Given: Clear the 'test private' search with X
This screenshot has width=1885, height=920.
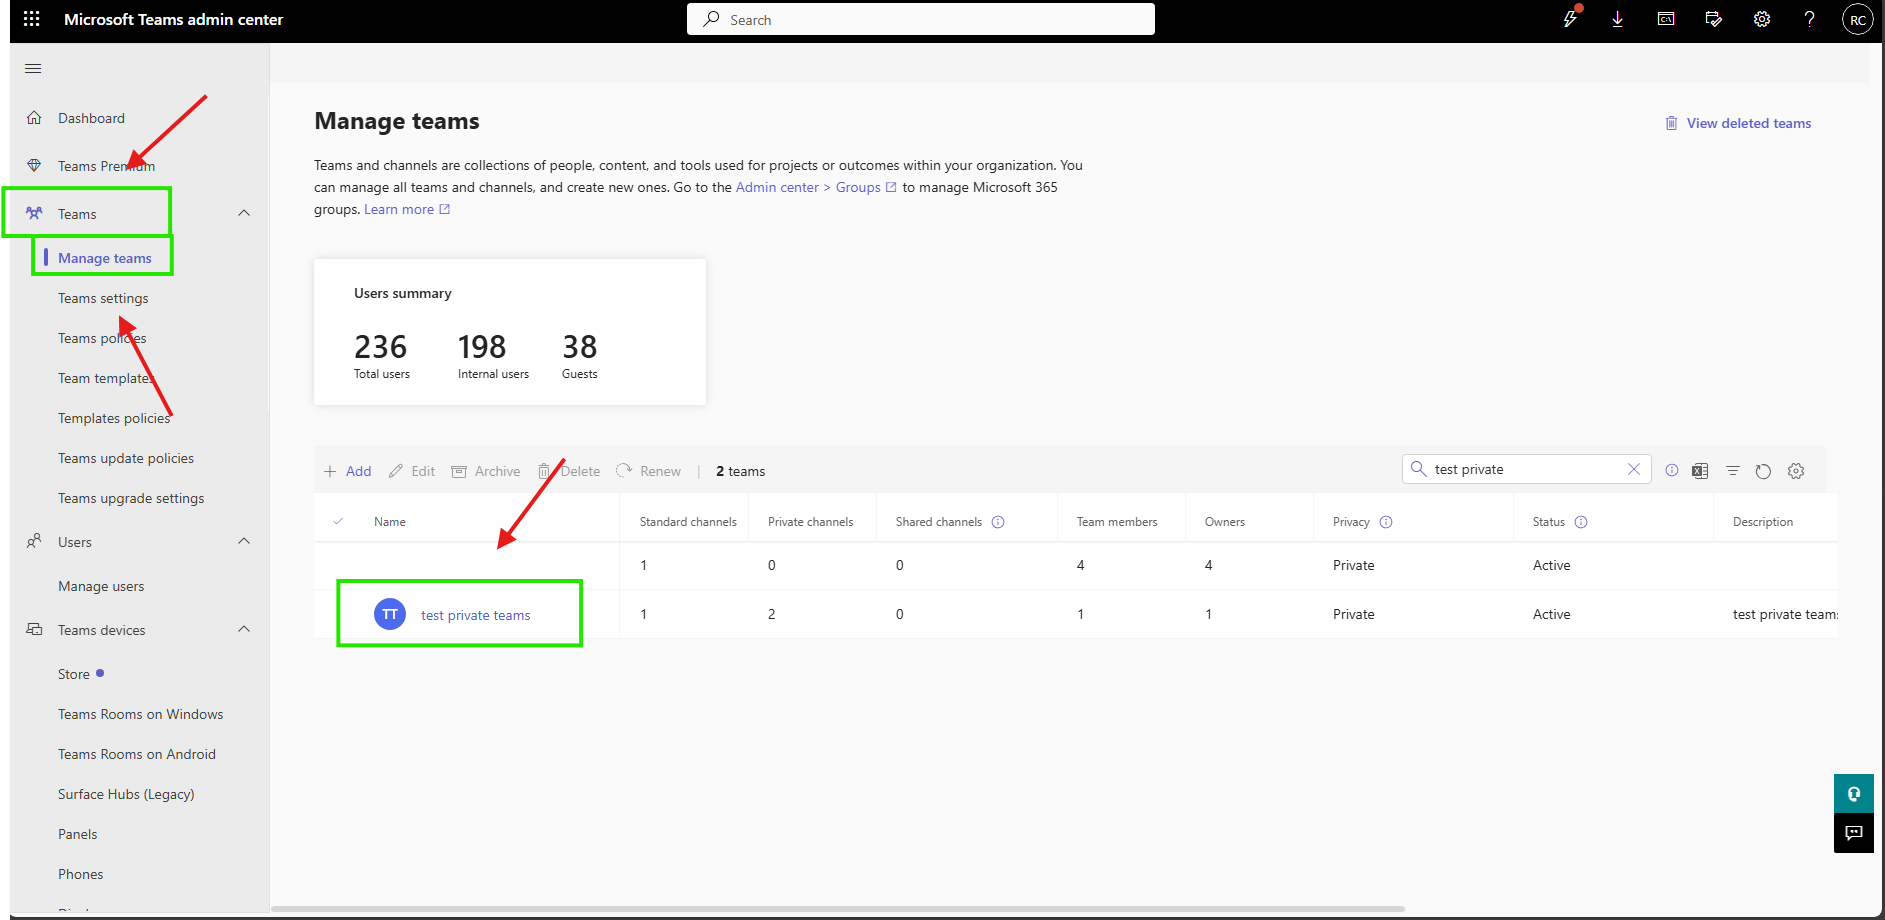Looking at the screenshot, I should [1633, 469].
